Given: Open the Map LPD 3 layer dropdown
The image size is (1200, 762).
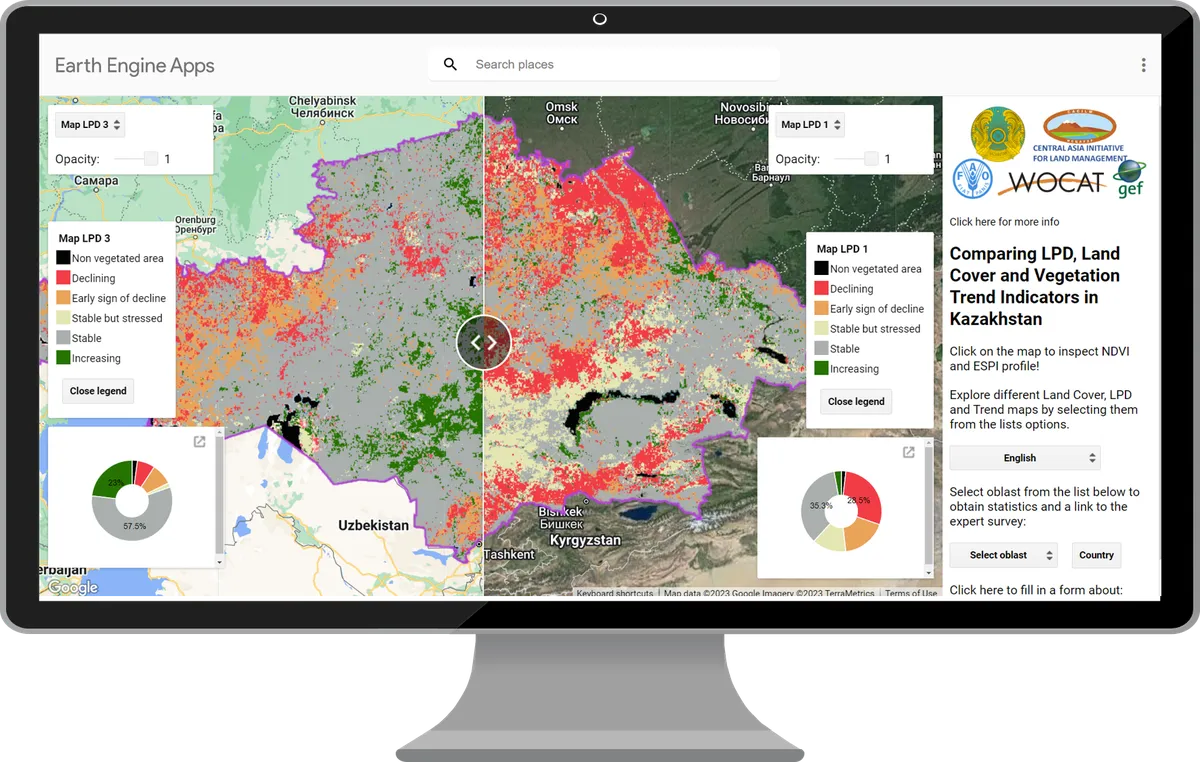Looking at the screenshot, I should click(x=90, y=125).
